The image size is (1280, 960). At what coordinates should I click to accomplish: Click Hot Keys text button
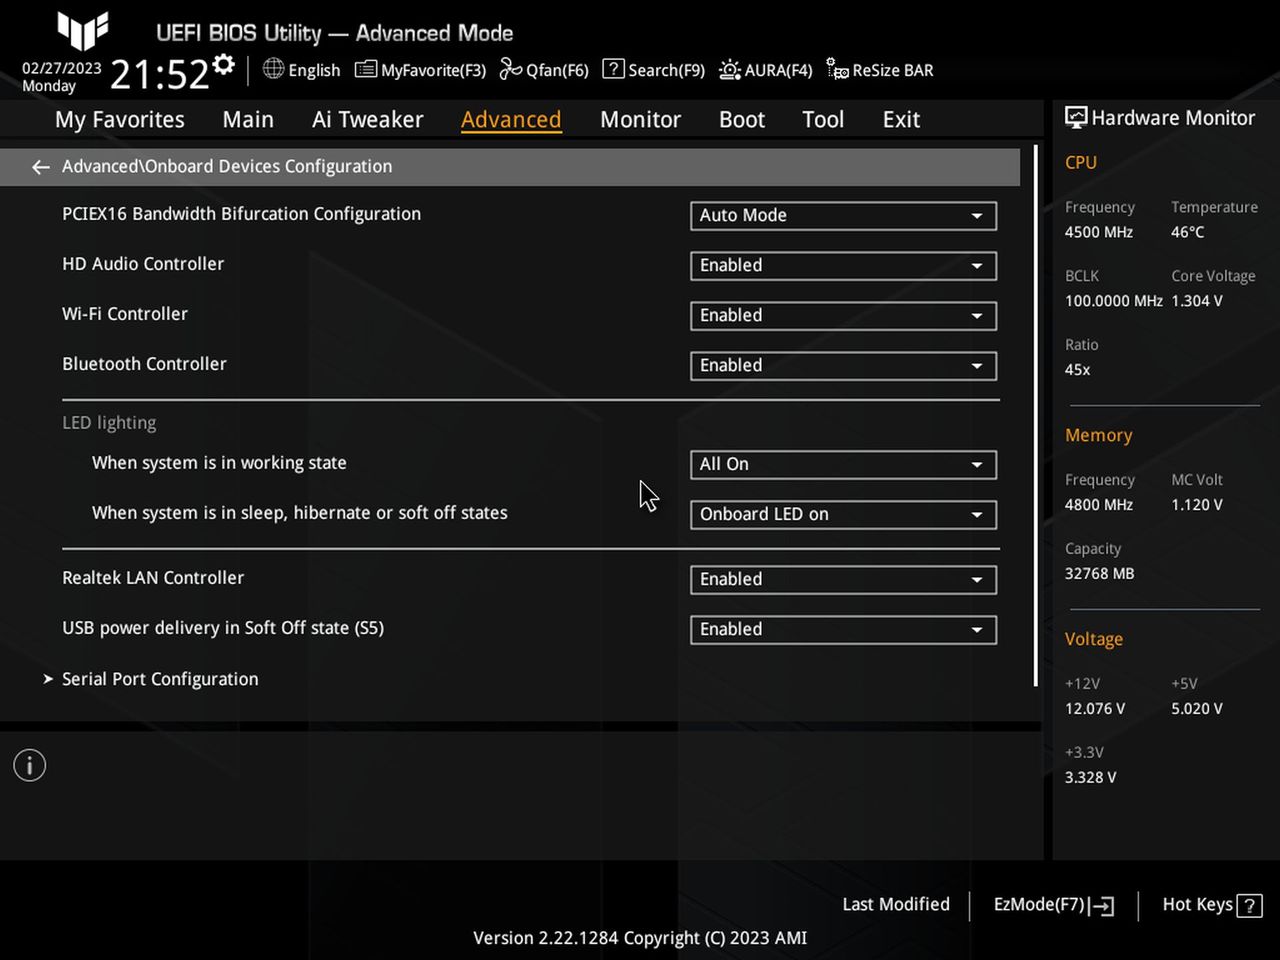click(x=1197, y=905)
